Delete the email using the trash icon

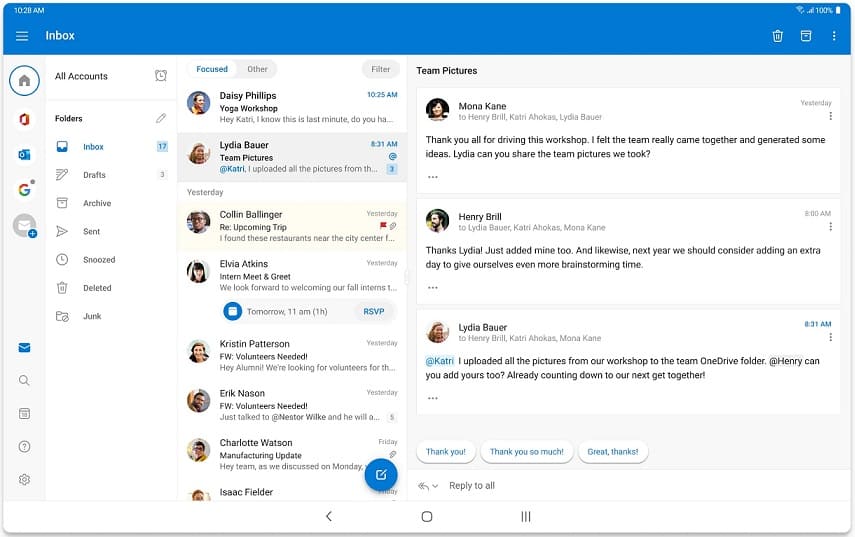click(x=777, y=36)
